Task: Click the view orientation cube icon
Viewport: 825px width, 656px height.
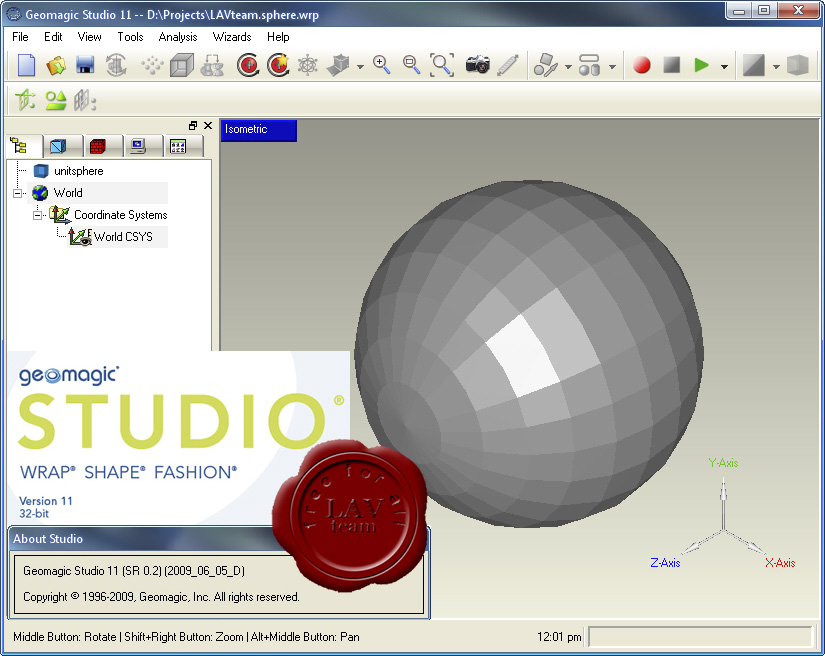Action: (338, 66)
